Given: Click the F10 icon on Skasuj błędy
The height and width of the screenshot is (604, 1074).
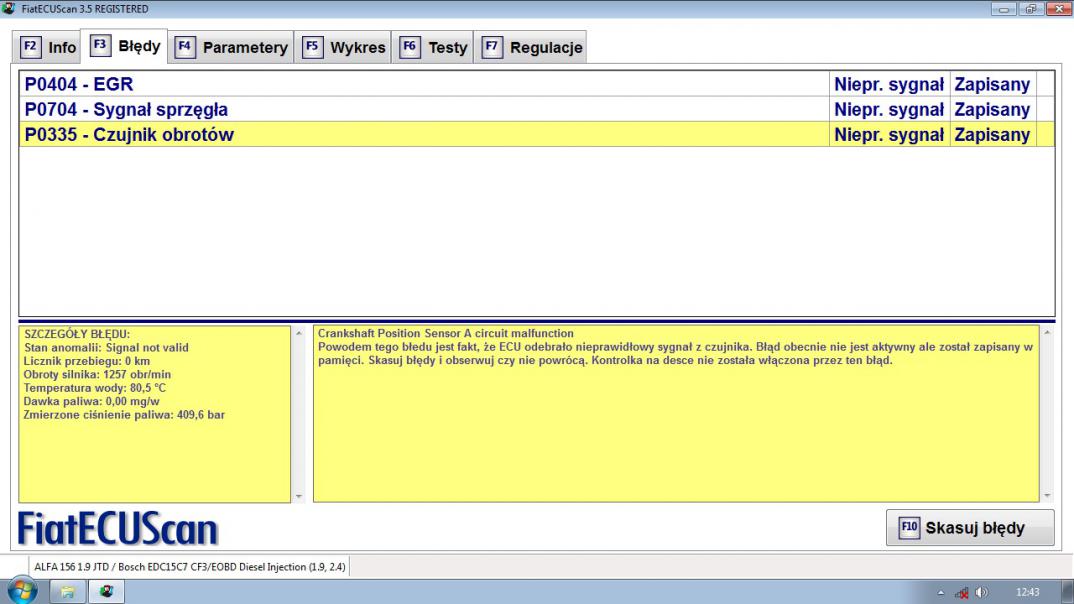Looking at the screenshot, I should pos(909,528).
